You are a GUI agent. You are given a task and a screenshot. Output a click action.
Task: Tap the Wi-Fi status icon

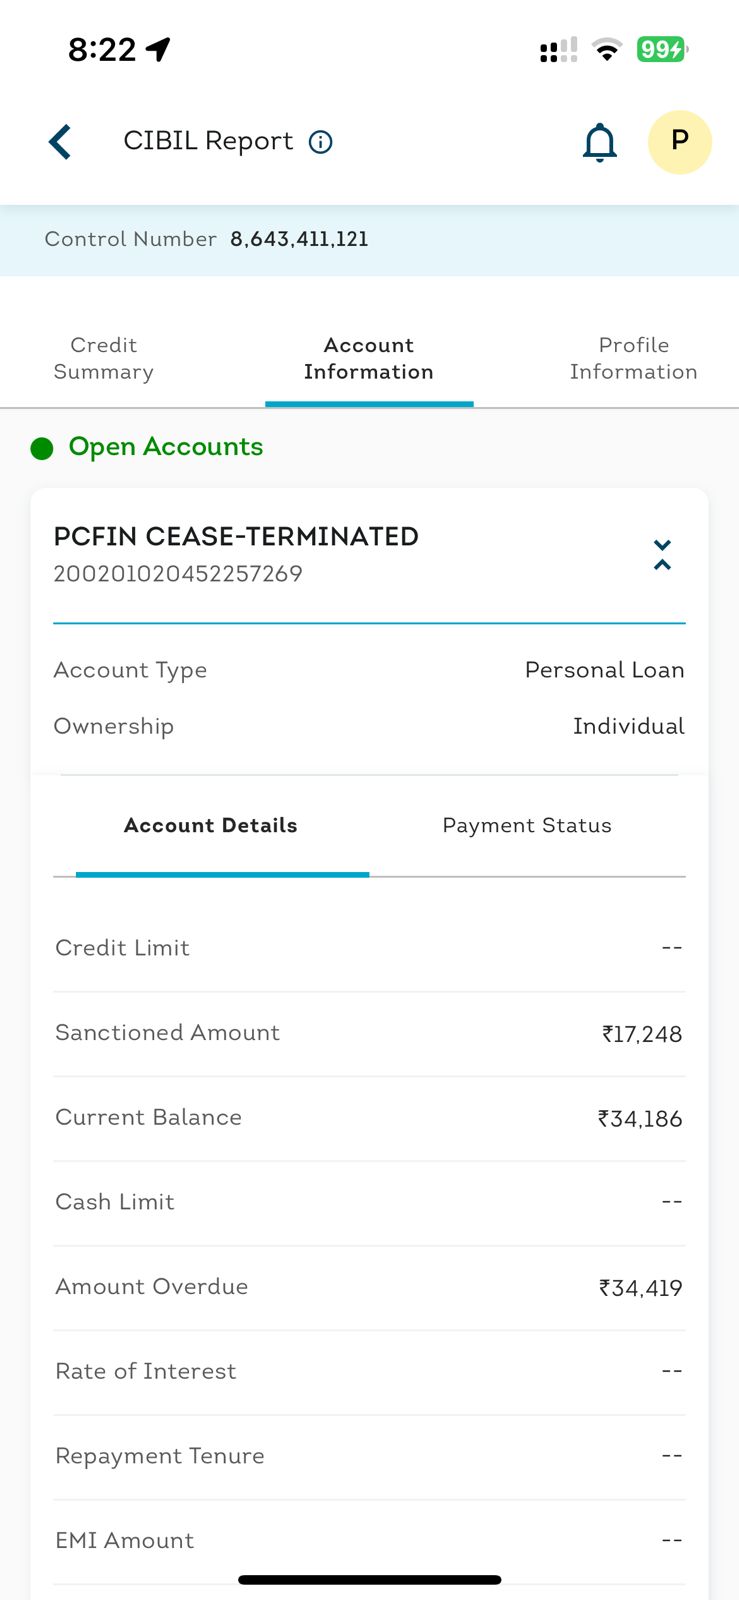click(606, 50)
